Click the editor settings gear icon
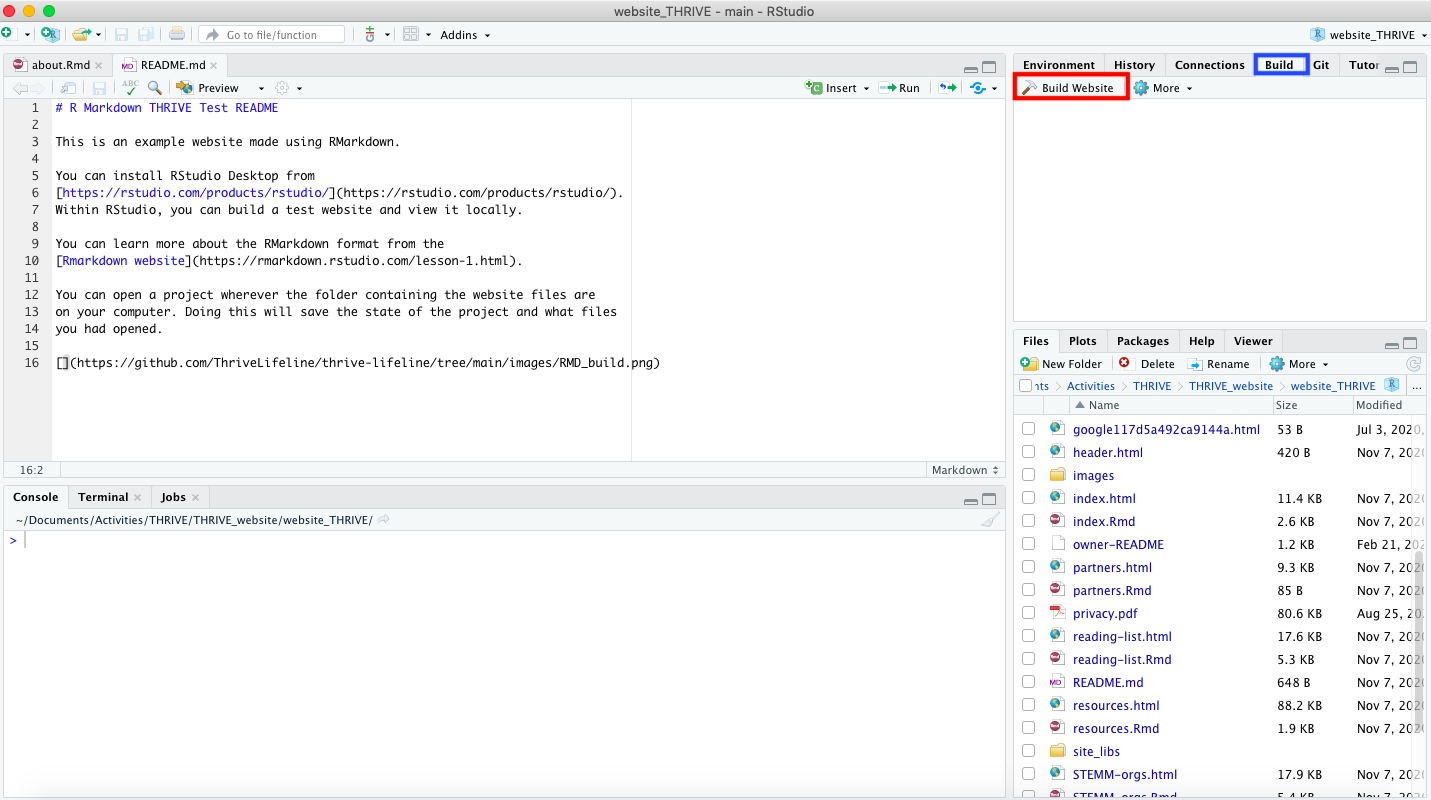This screenshot has width=1431, height=800. pos(282,88)
